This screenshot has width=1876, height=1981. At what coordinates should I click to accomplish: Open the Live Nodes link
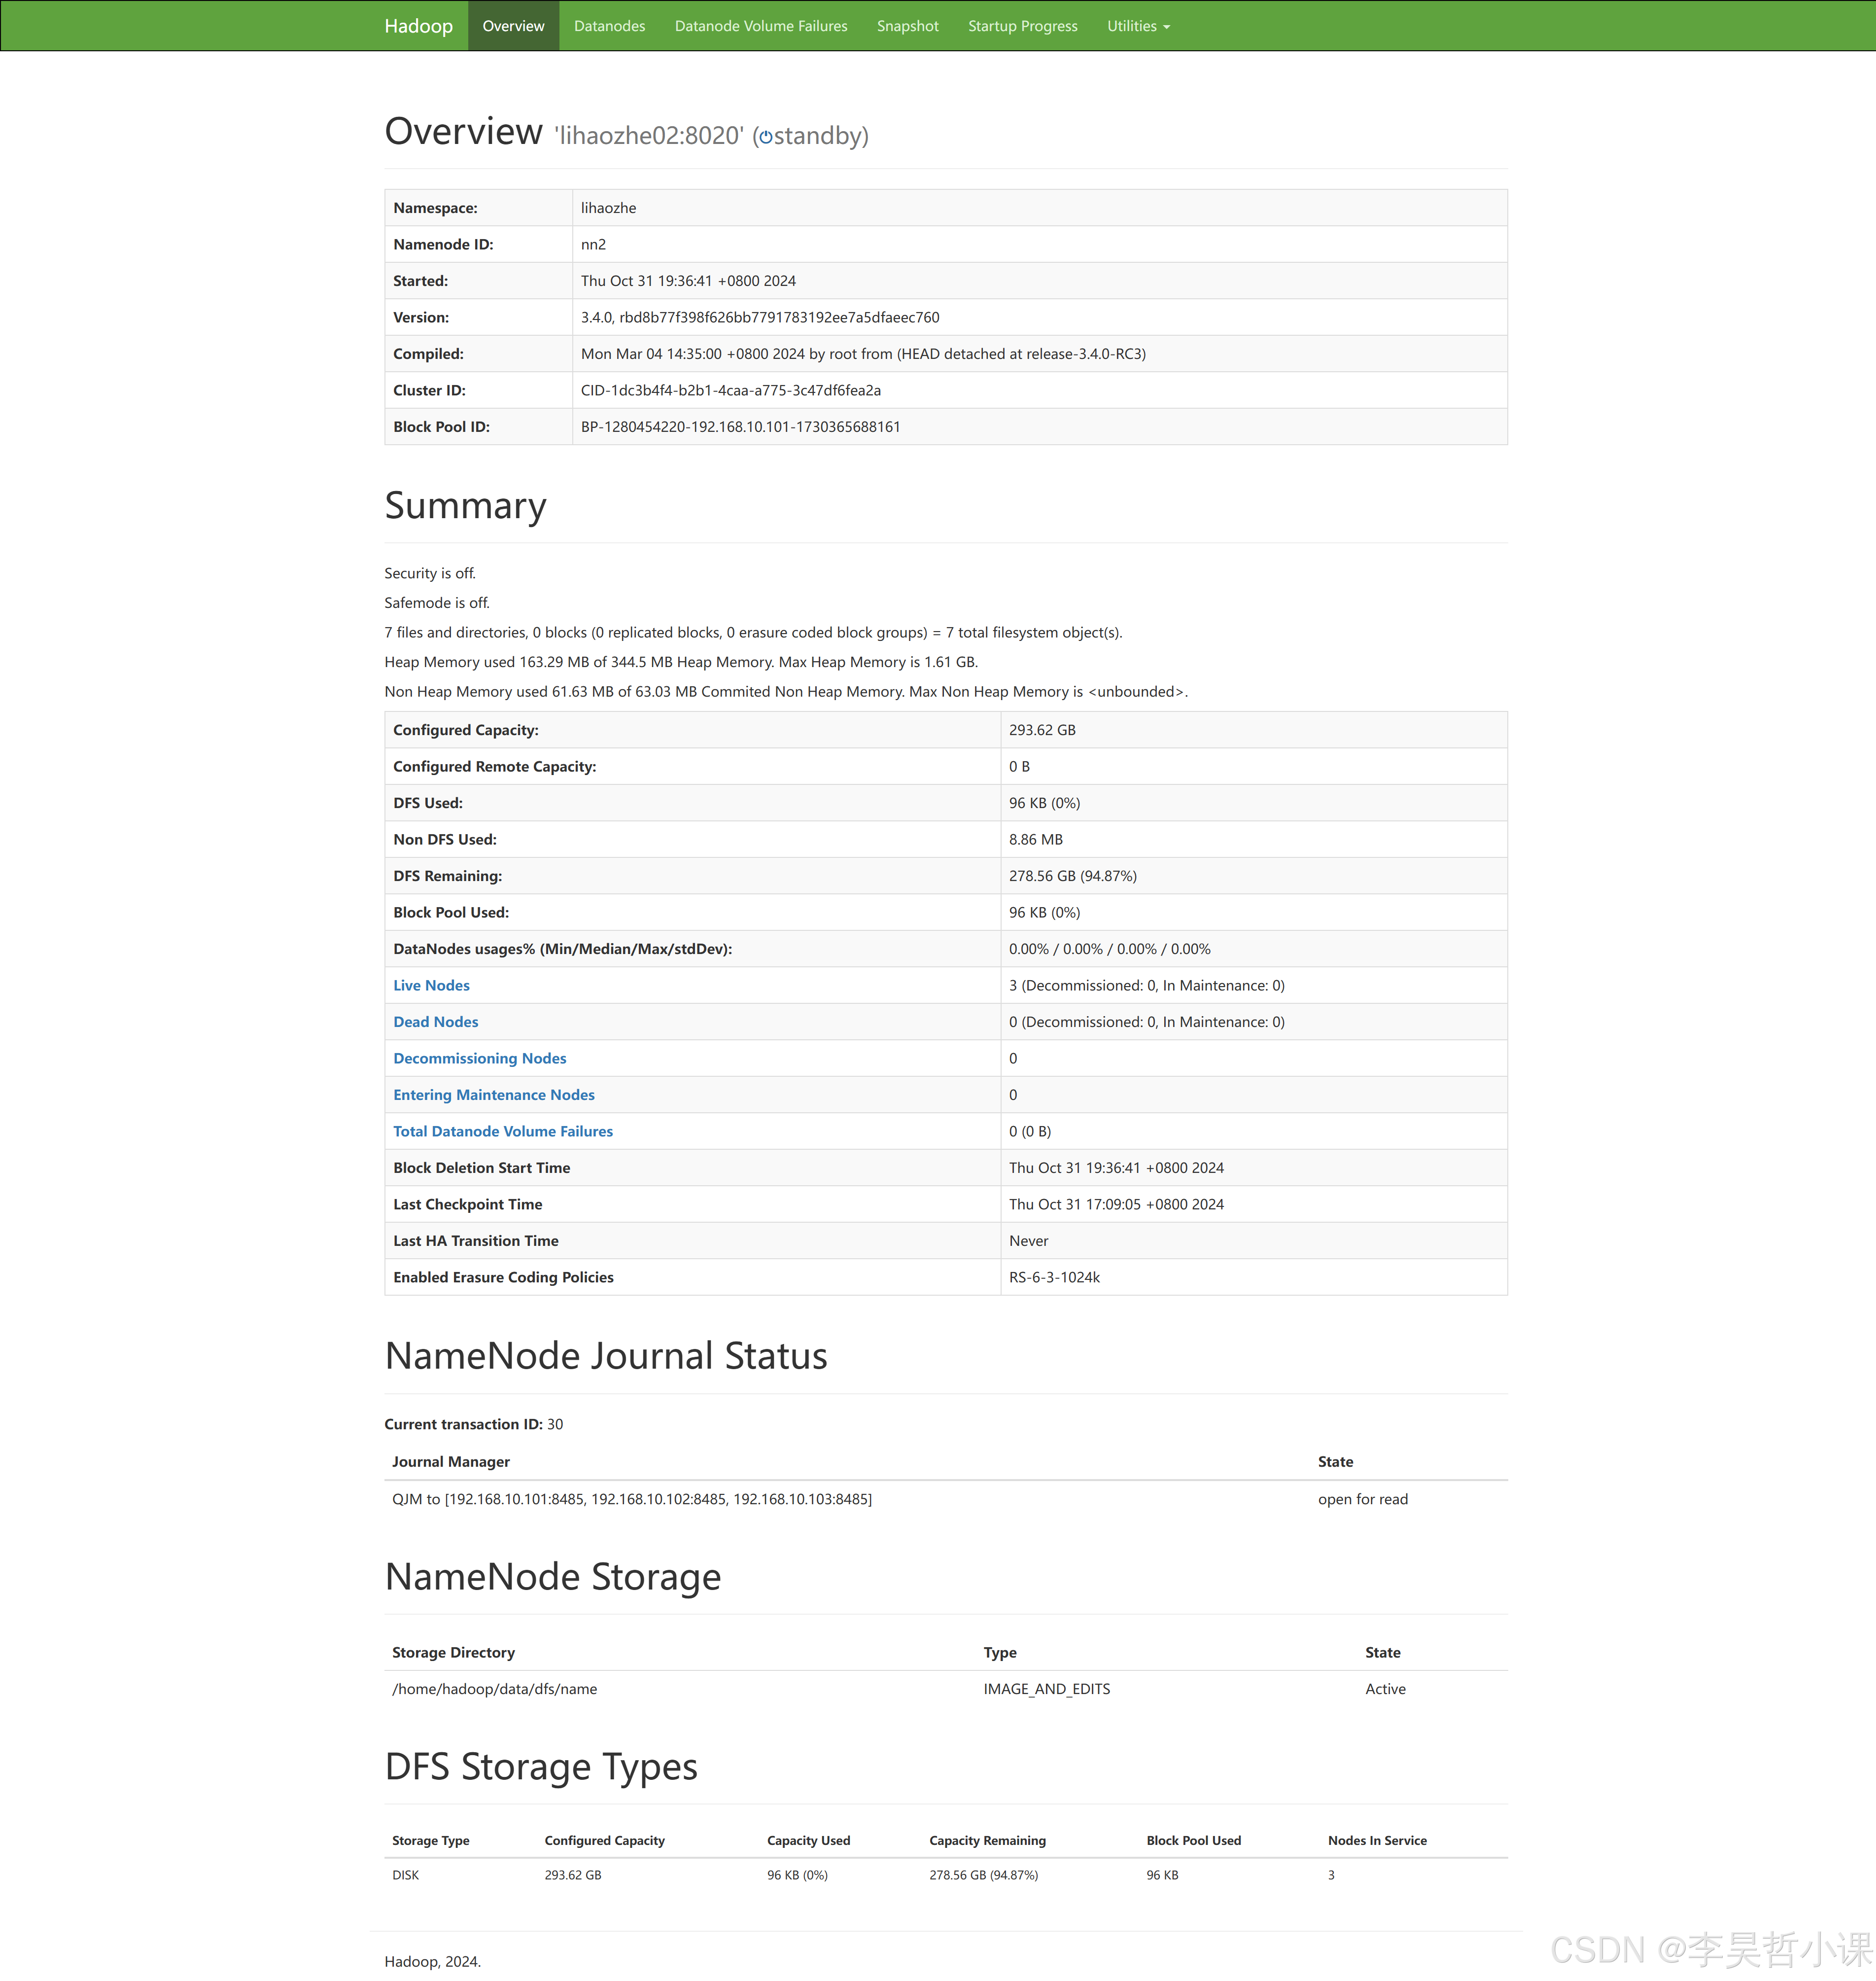point(431,985)
